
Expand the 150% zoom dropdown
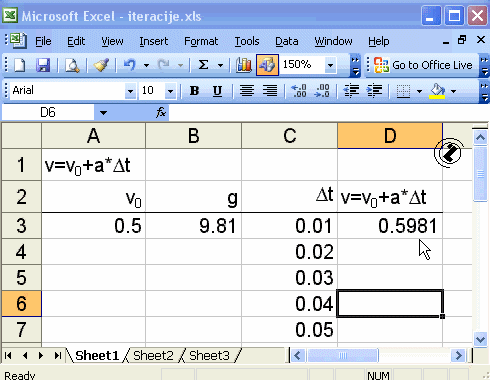(x=330, y=65)
